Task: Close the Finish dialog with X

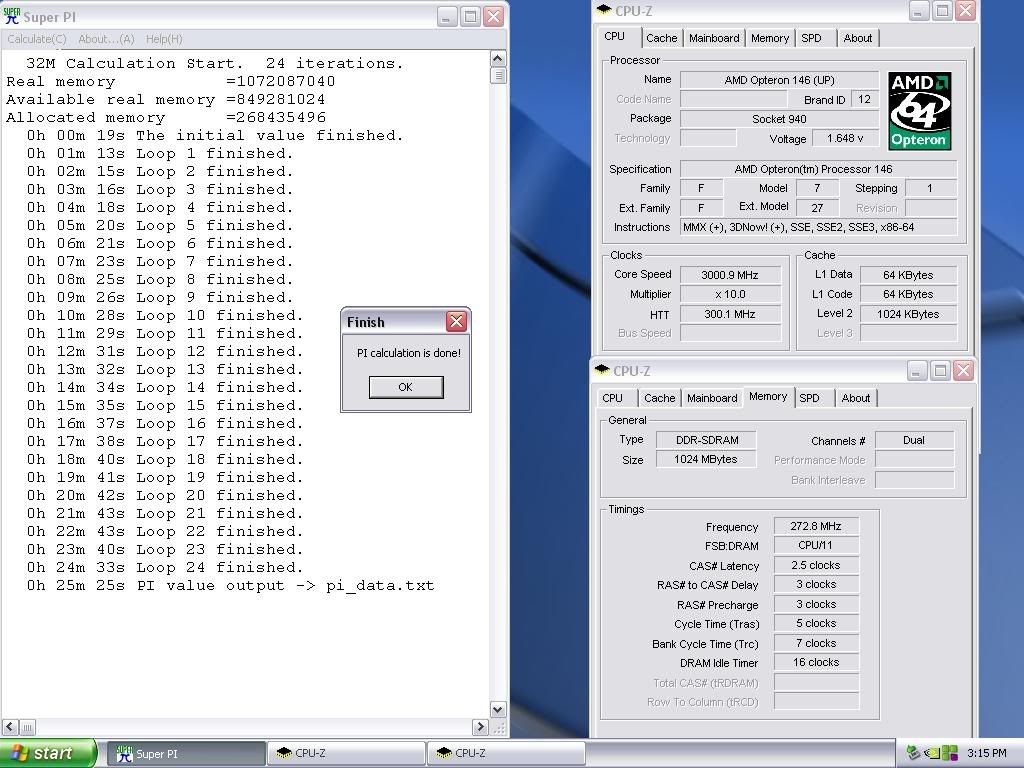Action: coord(456,321)
